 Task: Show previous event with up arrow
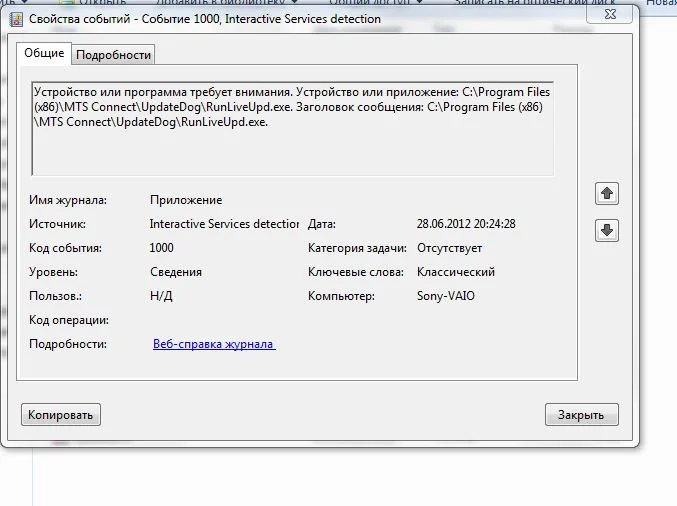pos(607,193)
